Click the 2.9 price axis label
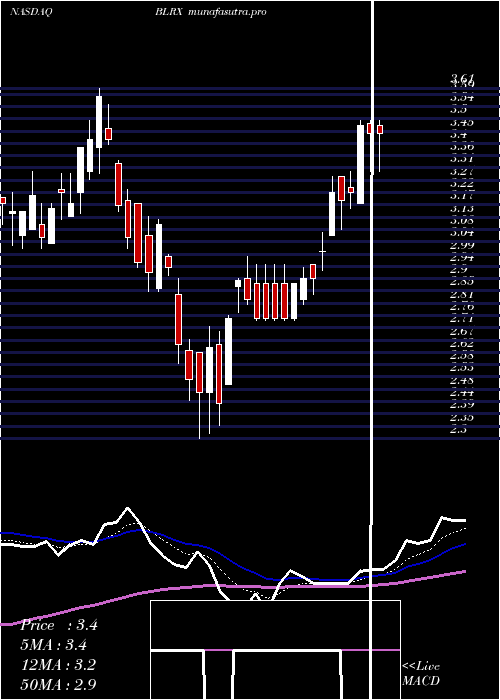 tap(459, 270)
